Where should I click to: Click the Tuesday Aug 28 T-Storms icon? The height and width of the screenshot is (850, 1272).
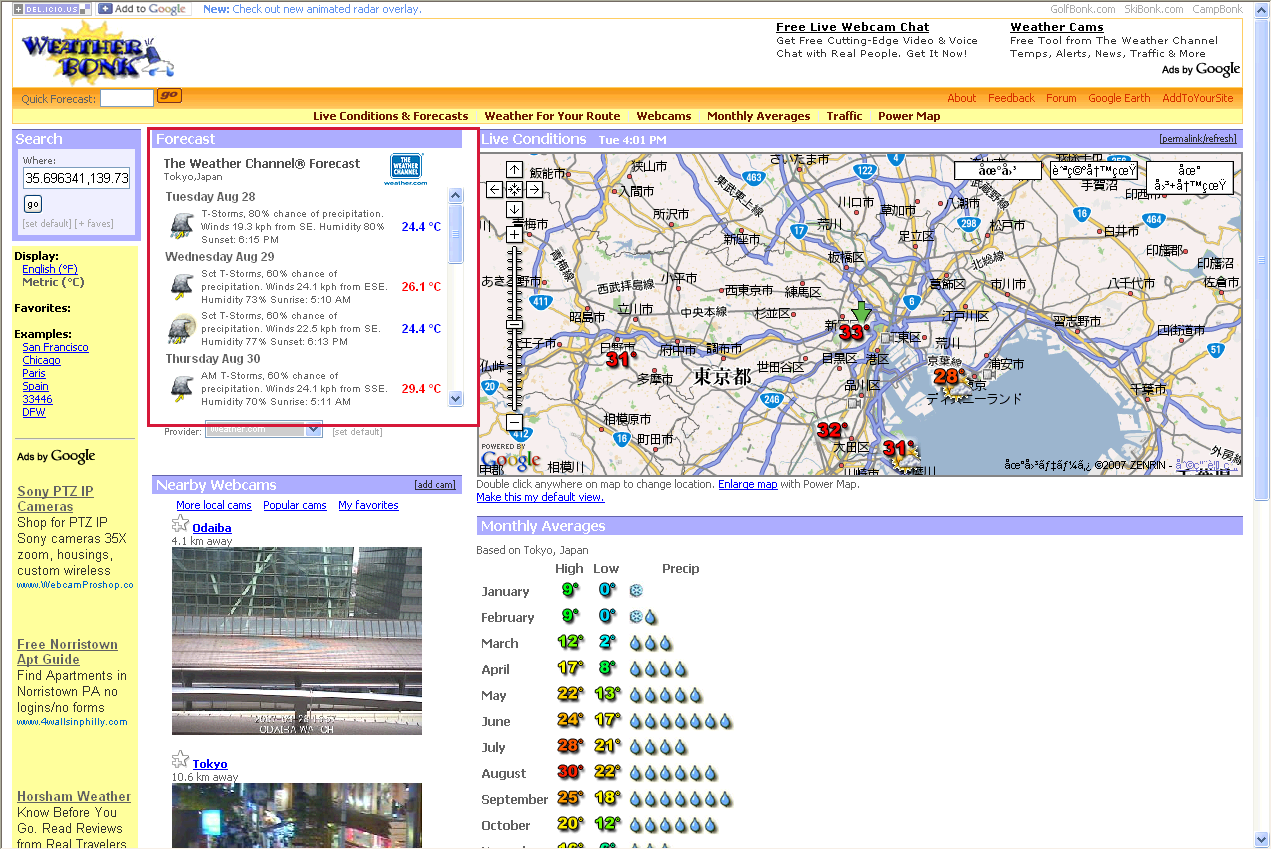(x=181, y=226)
